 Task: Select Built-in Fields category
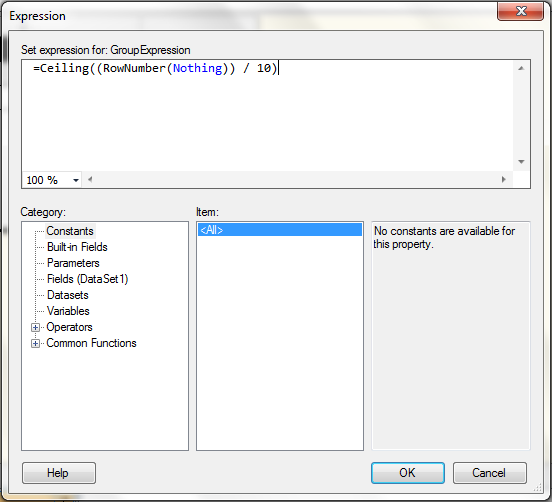77,247
